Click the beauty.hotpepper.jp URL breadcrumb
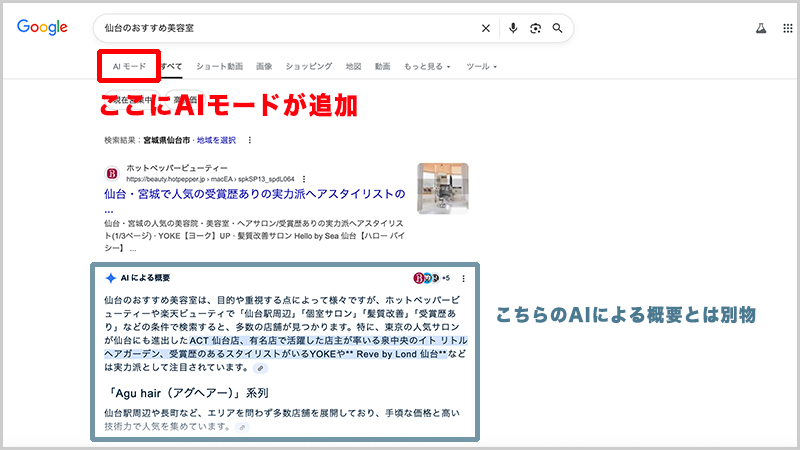 (x=210, y=179)
